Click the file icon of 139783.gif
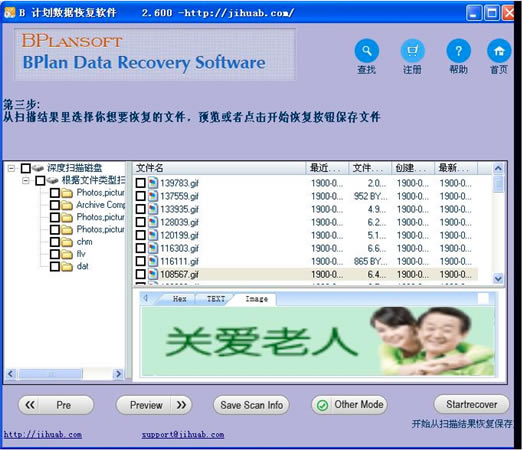The height and width of the screenshot is (450, 523). (153, 183)
